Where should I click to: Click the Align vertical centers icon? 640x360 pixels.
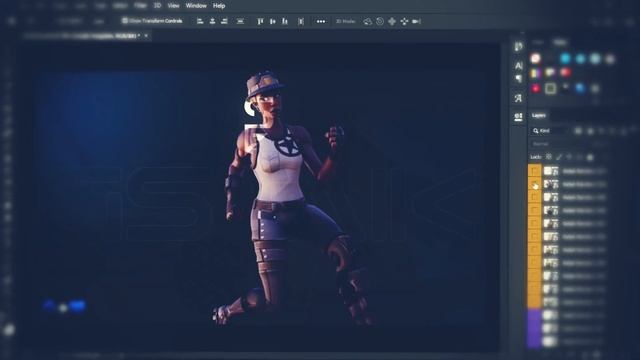click(x=272, y=21)
